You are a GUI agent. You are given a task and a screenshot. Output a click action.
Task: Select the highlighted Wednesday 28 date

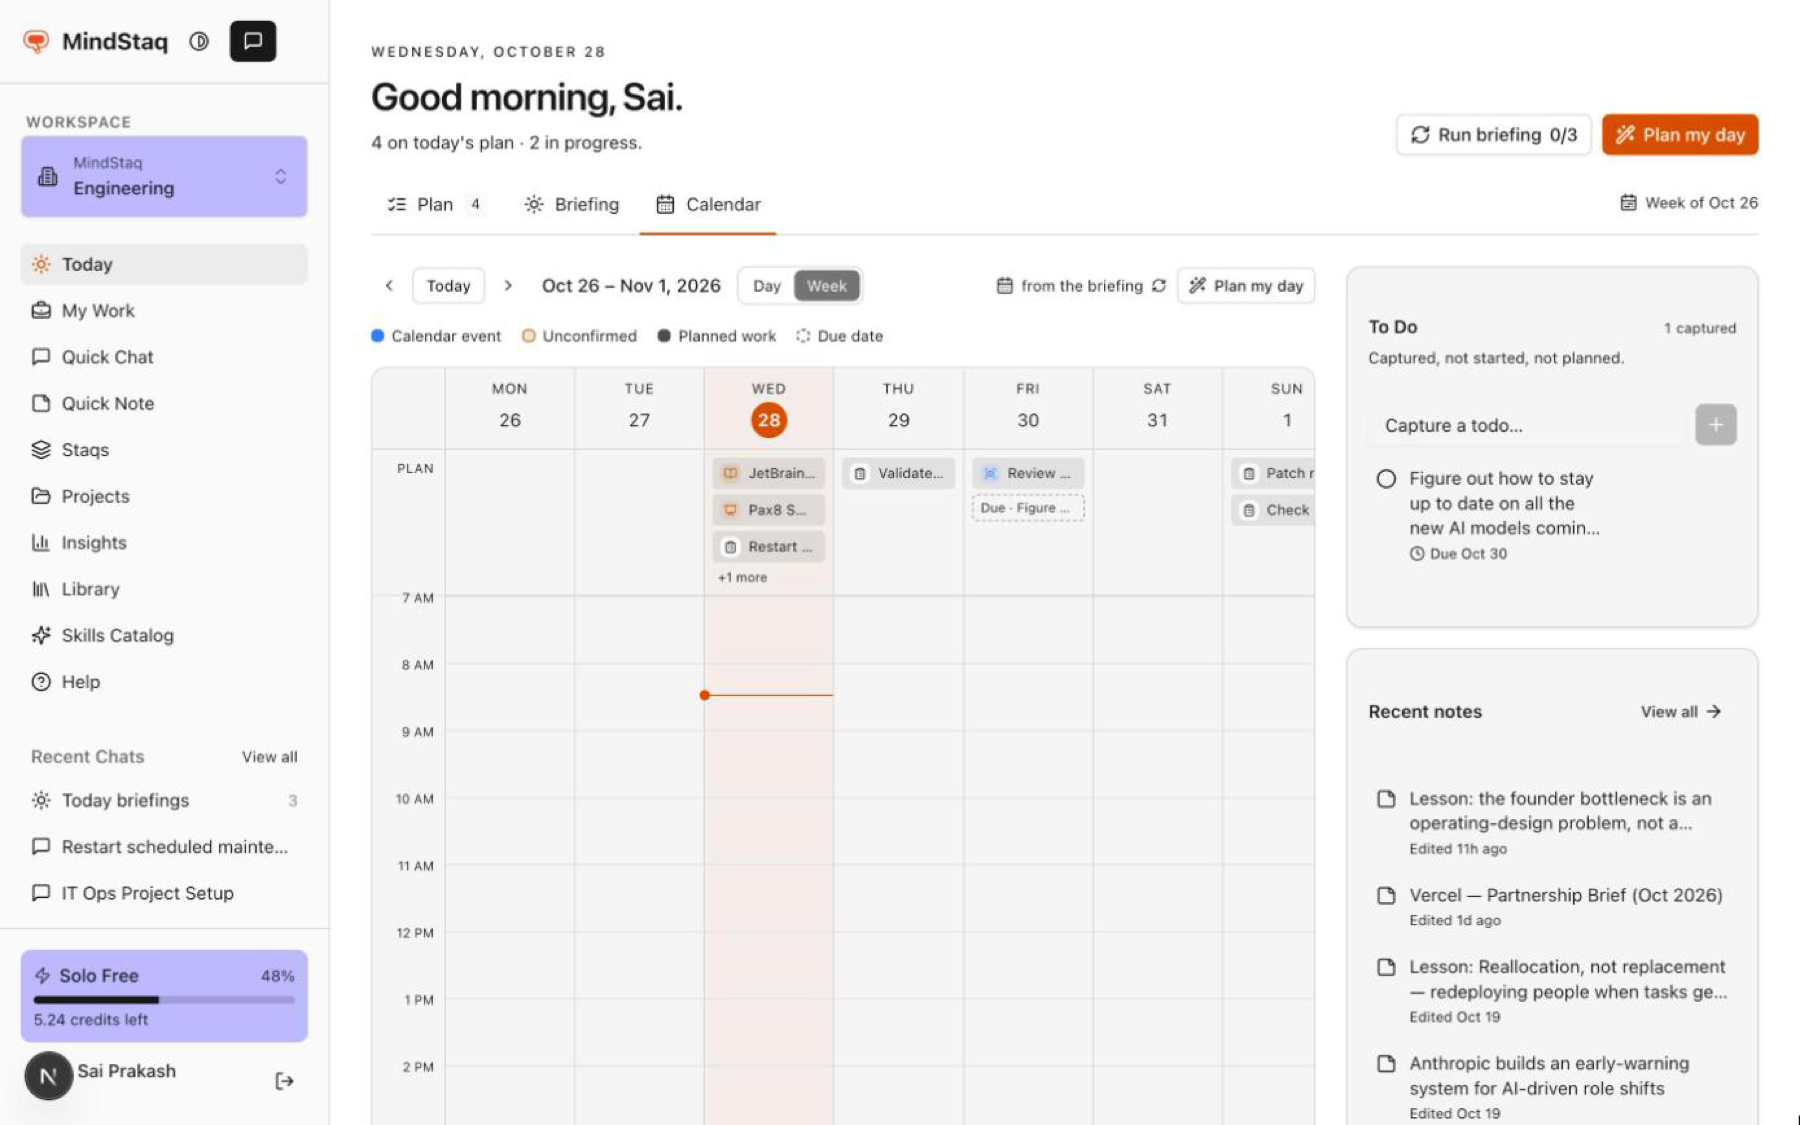click(769, 420)
